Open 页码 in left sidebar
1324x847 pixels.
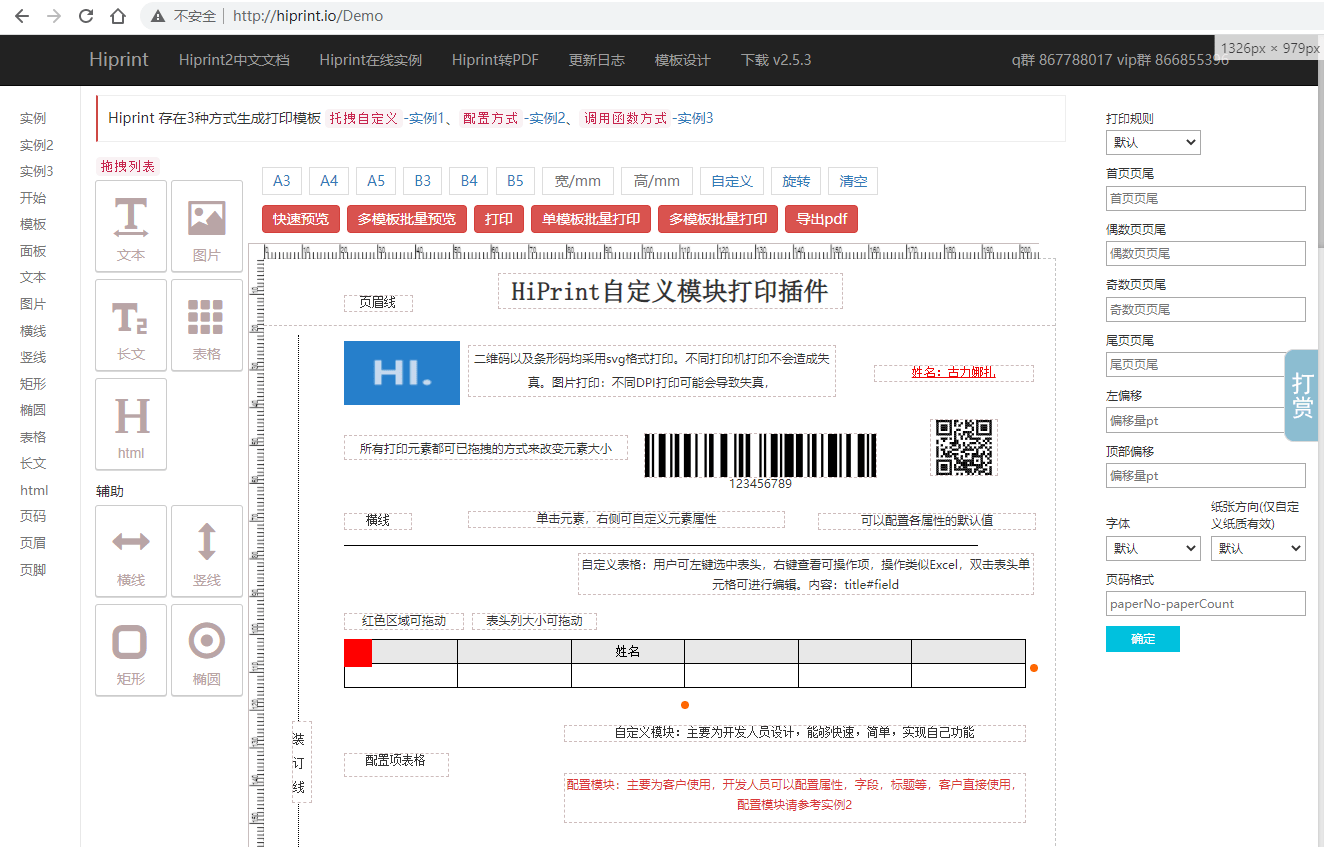tap(33, 516)
